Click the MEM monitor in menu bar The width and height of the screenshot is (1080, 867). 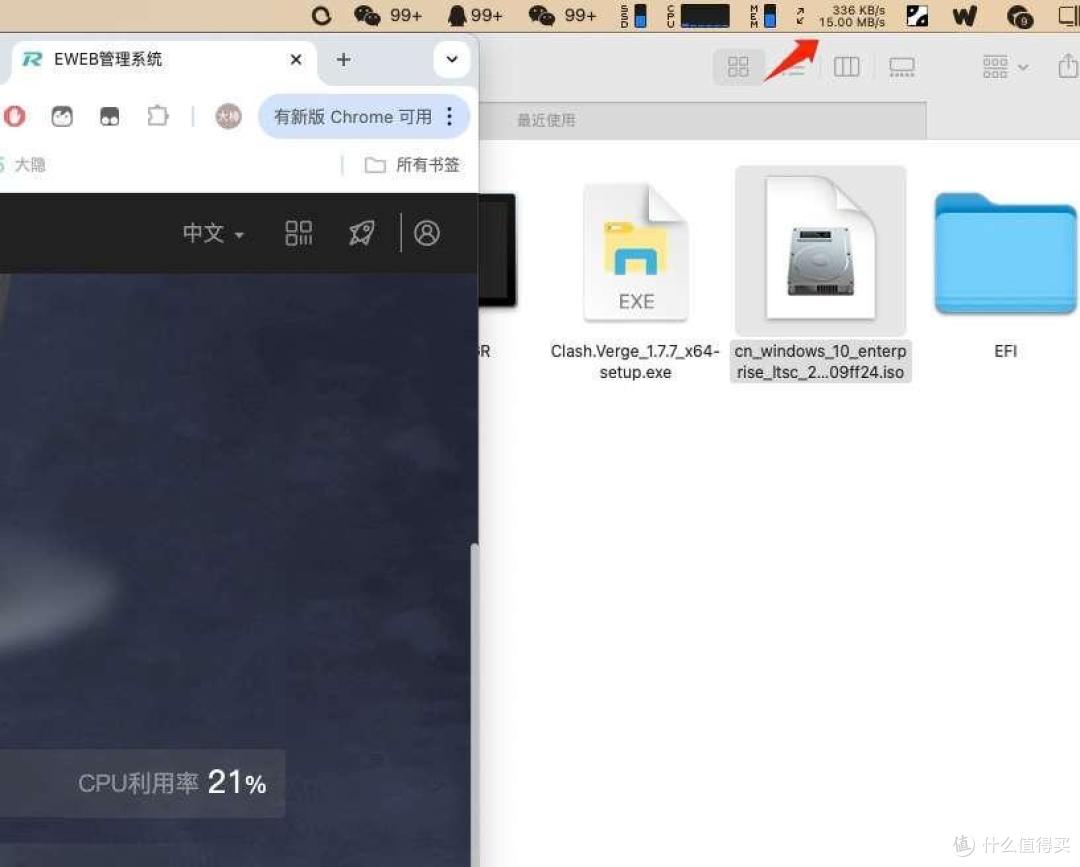763,16
